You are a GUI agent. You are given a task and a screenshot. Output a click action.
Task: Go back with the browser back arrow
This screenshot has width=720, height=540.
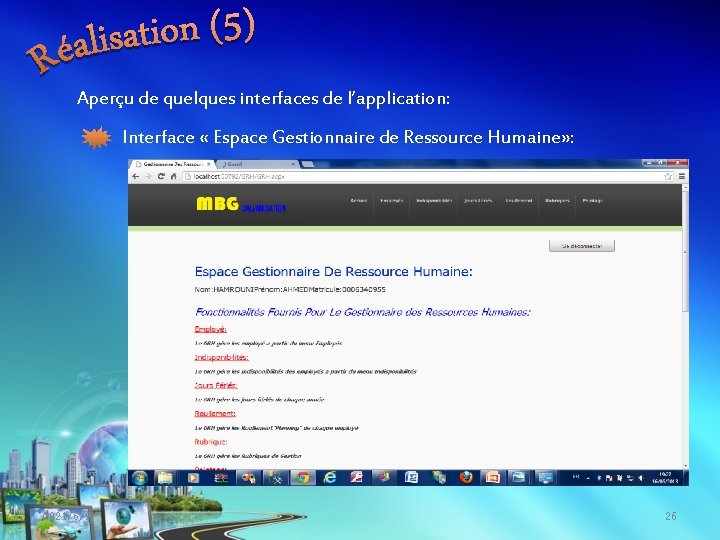[x=135, y=176]
